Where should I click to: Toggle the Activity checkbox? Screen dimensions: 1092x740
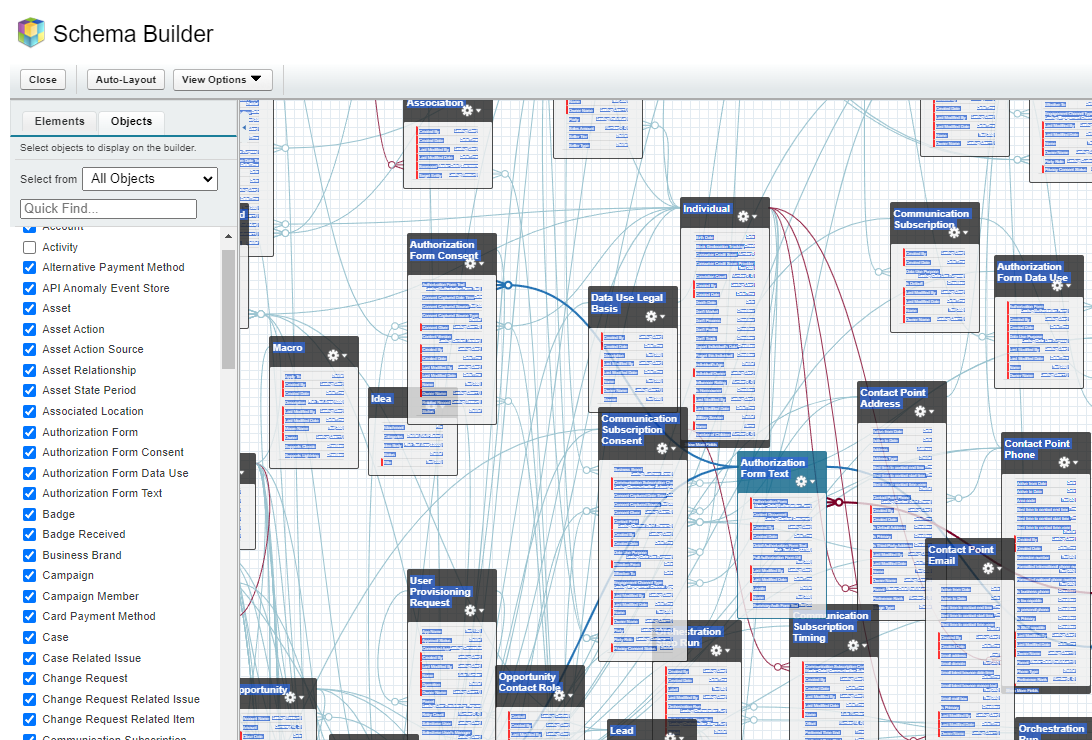click(29, 247)
